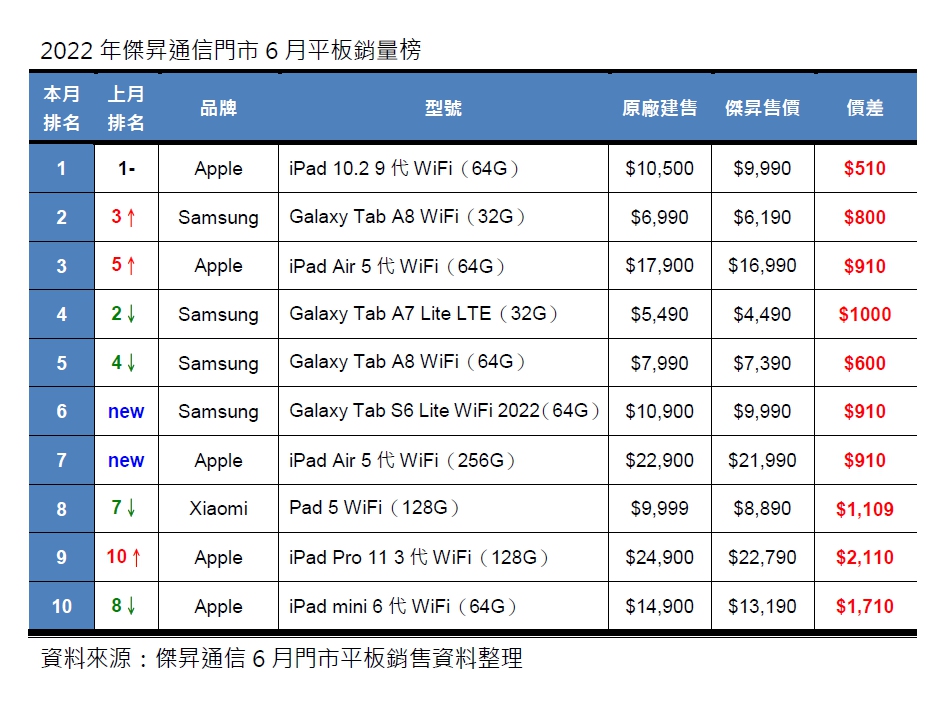Select 'Pad 5 WiFi (128G)' cell
Viewport: 940px width, 704px height.
(443, 509)
